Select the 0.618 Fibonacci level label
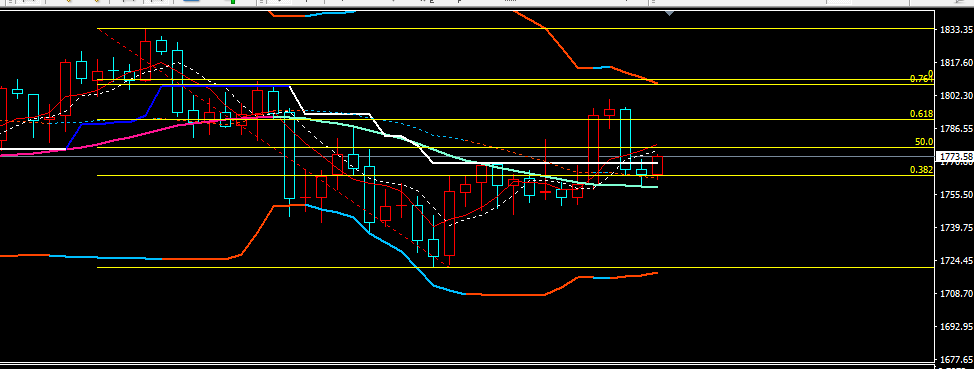Screen dimensions: 974x369 point(921,114)
